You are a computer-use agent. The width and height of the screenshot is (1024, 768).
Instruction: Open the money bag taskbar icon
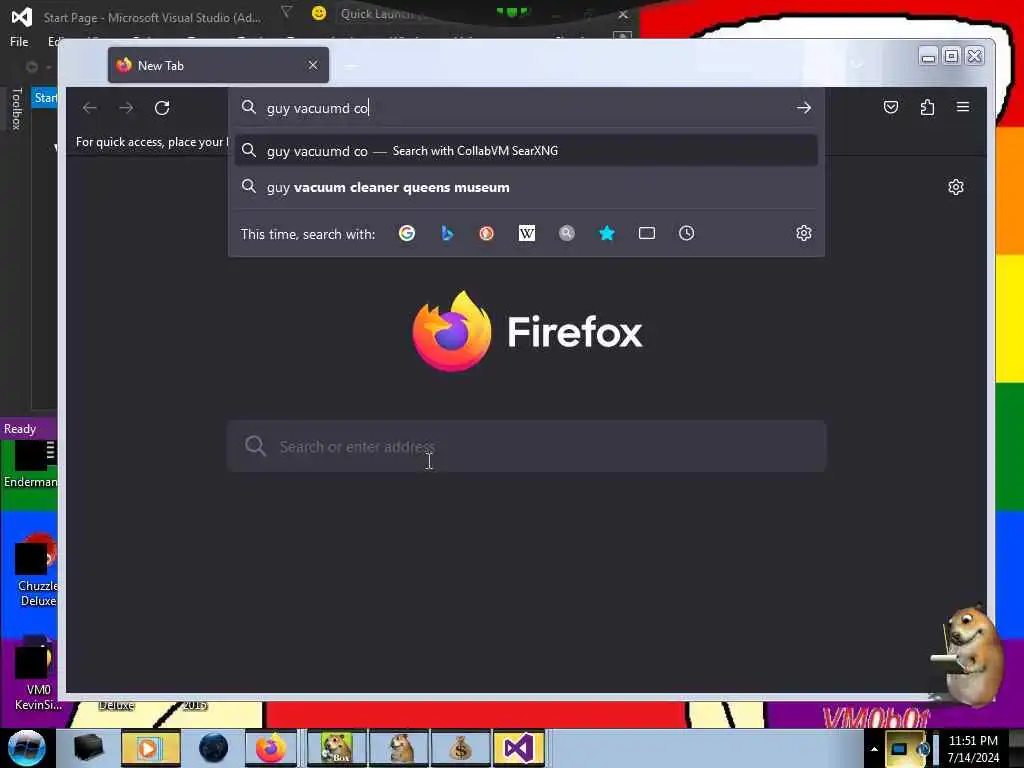460,748
